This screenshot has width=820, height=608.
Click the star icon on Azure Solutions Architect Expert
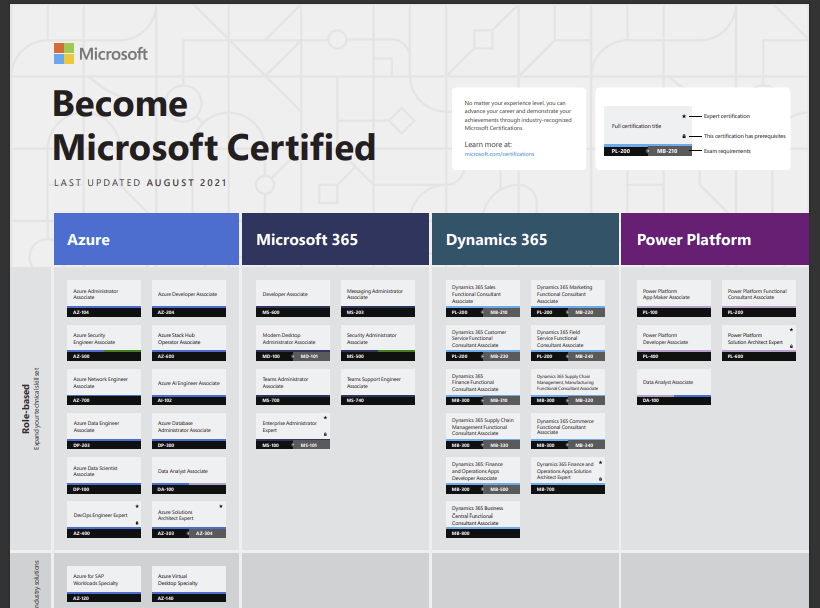221,507
